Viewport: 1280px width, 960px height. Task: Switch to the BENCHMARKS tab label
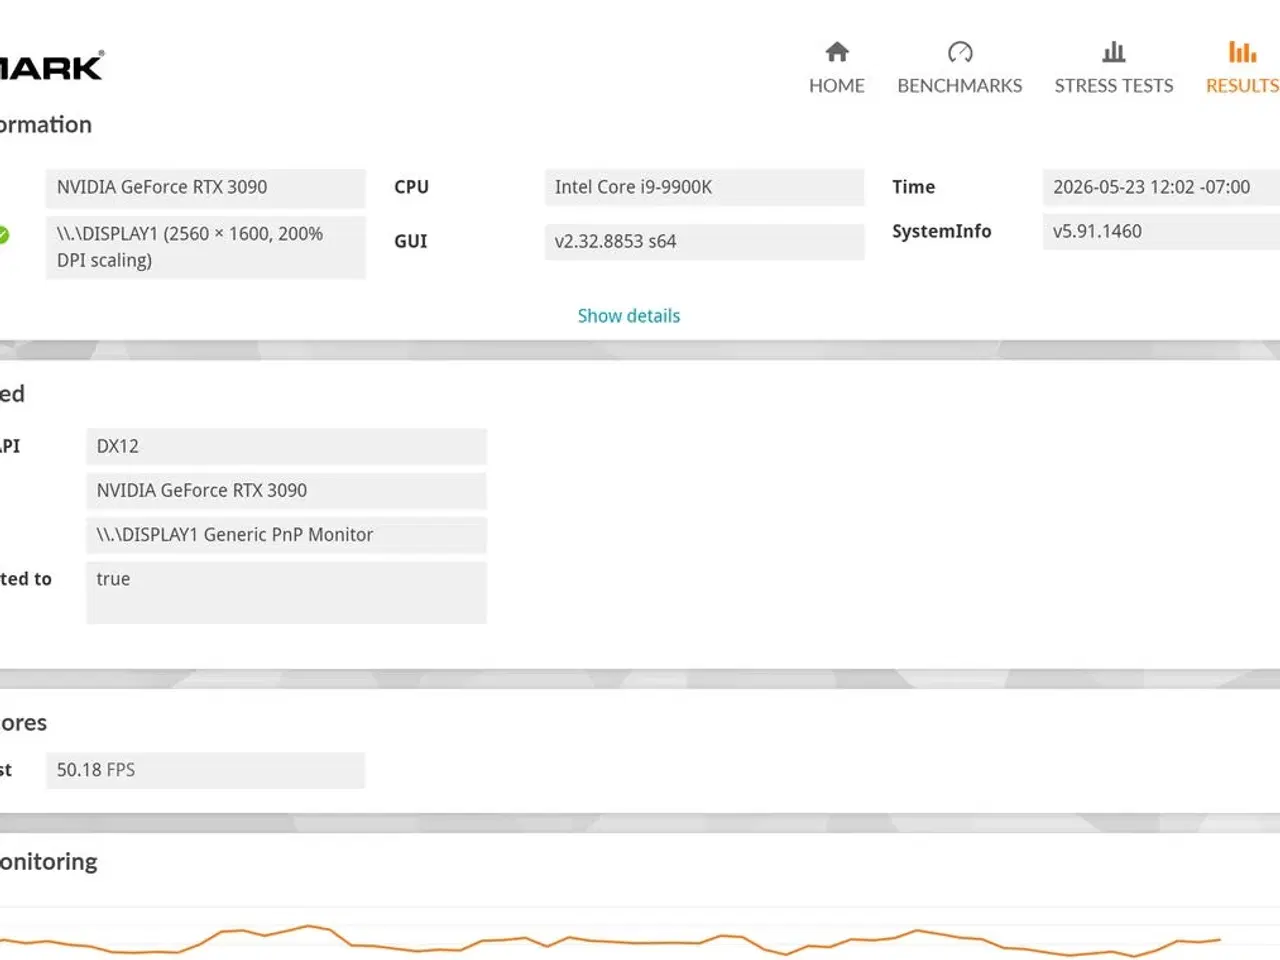[960, 86]
